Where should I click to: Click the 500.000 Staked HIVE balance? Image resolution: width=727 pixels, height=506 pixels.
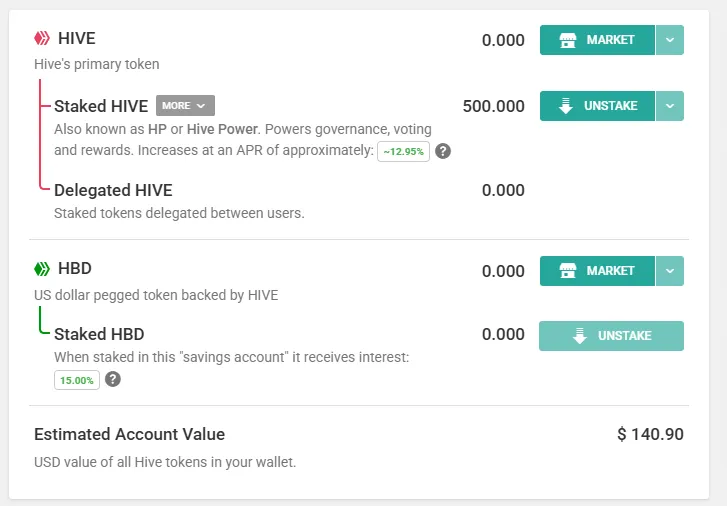click(493, 106)
